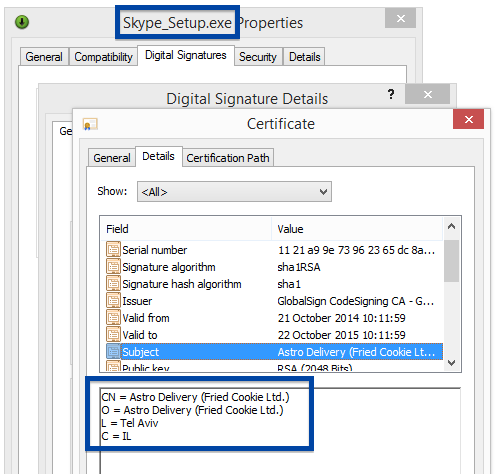
Task: Click the field list scrollbar thumb
Action: pos(452,261)
